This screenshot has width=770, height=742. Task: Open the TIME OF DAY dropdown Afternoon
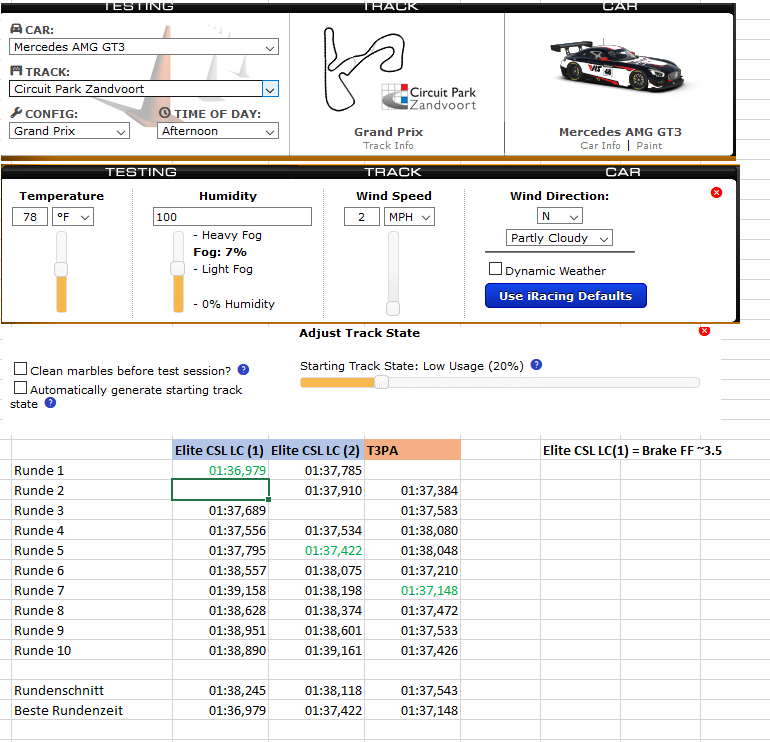218,131
